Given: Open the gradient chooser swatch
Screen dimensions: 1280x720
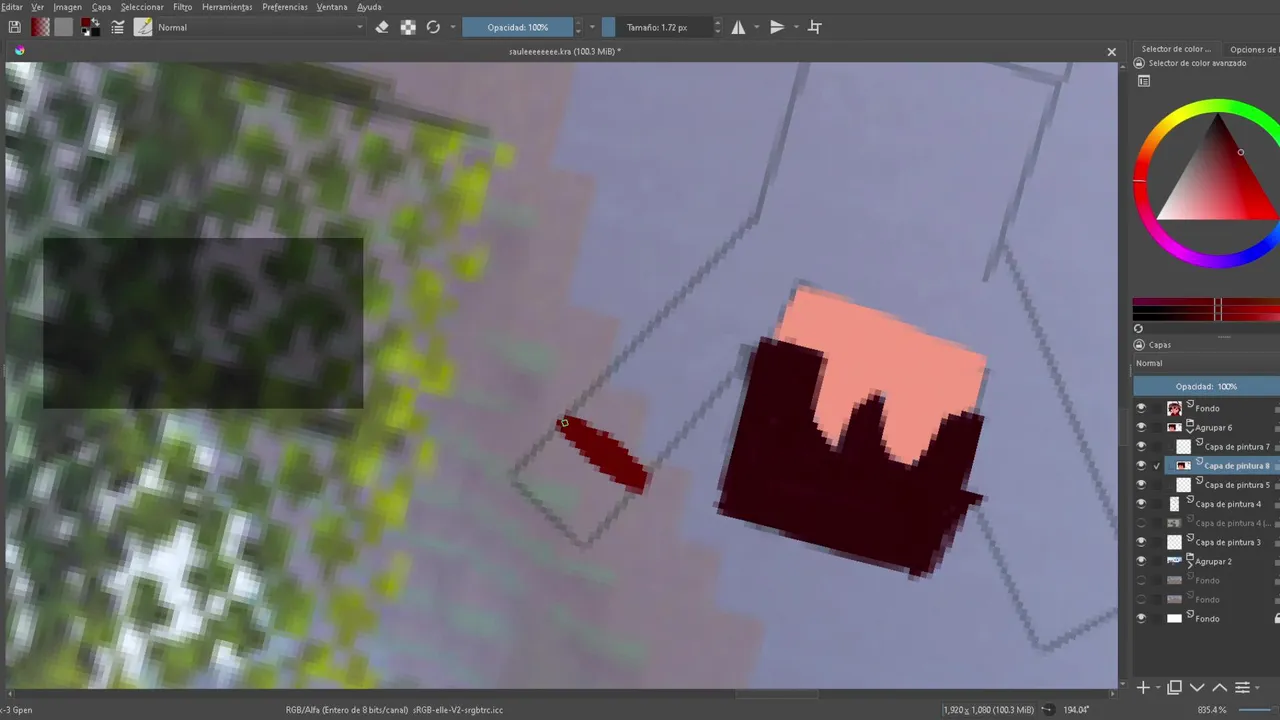Looking at the screenshot, I should (40, 27).
